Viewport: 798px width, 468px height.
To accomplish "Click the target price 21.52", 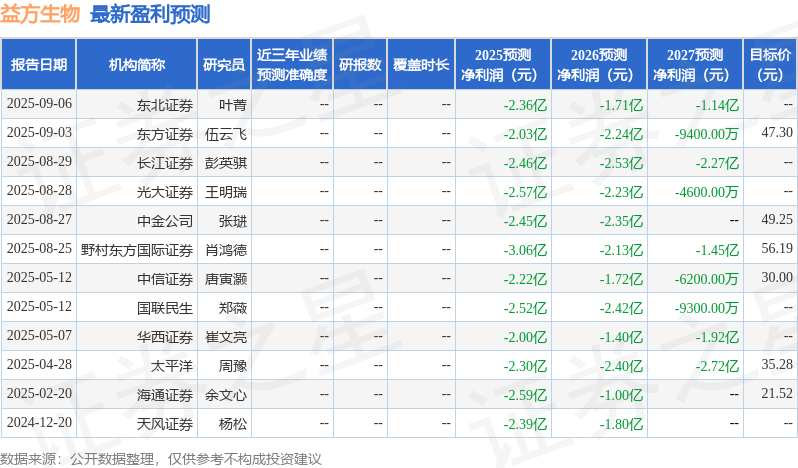I will (777, 394).
